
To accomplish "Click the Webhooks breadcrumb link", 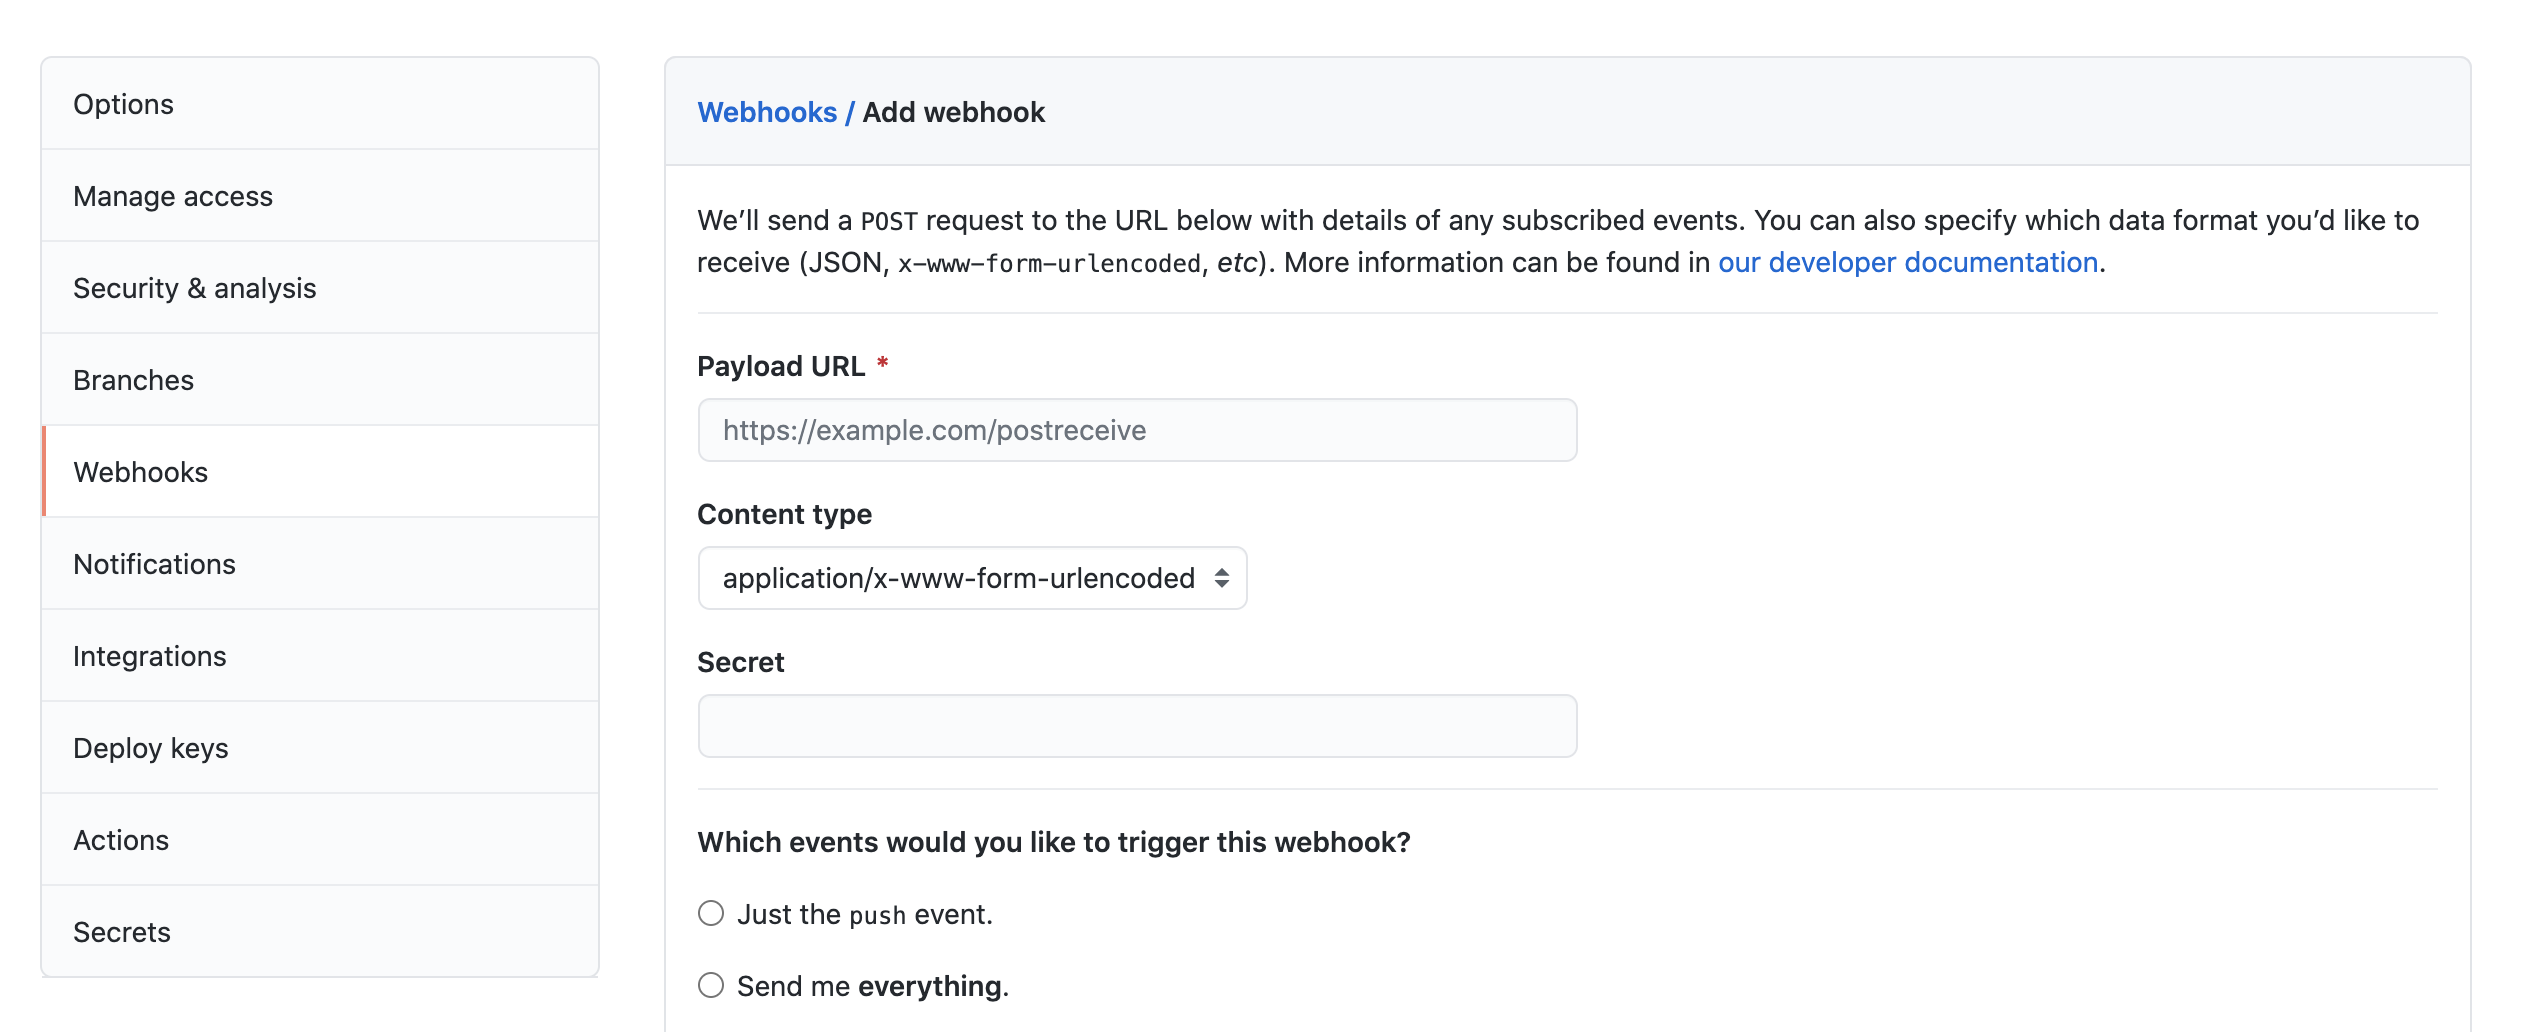I will click(767, 112).
